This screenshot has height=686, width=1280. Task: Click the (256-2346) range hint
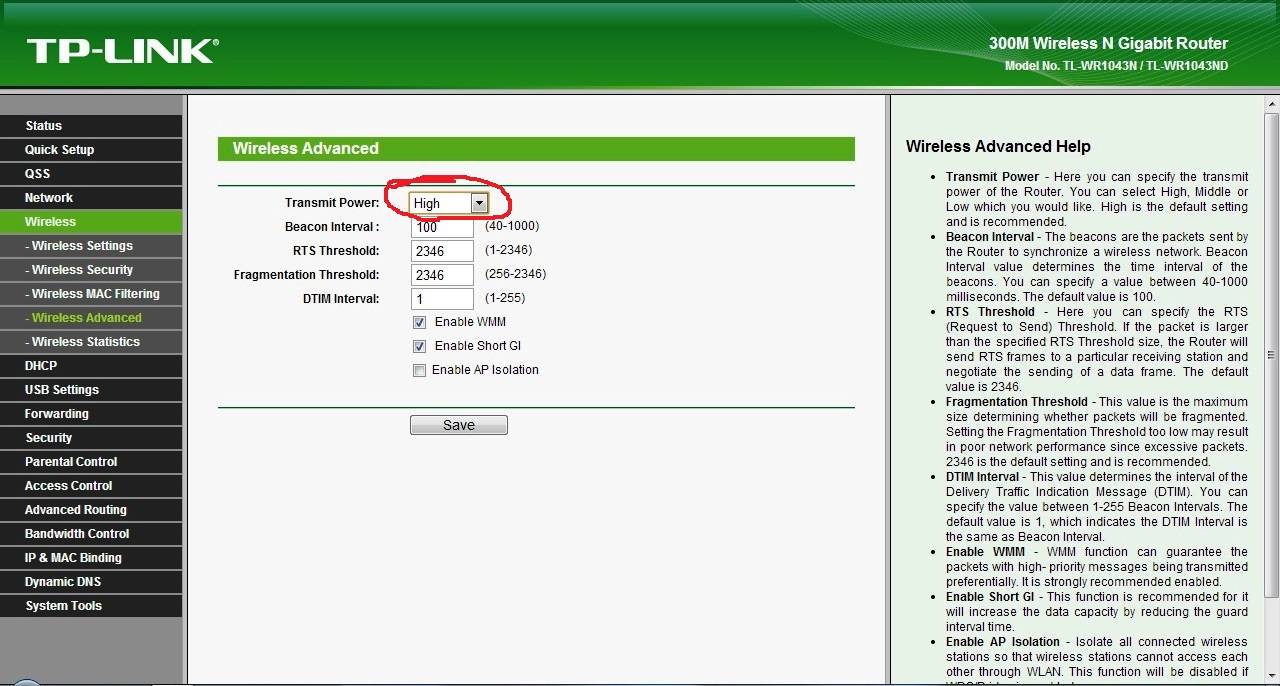(516, 274)
